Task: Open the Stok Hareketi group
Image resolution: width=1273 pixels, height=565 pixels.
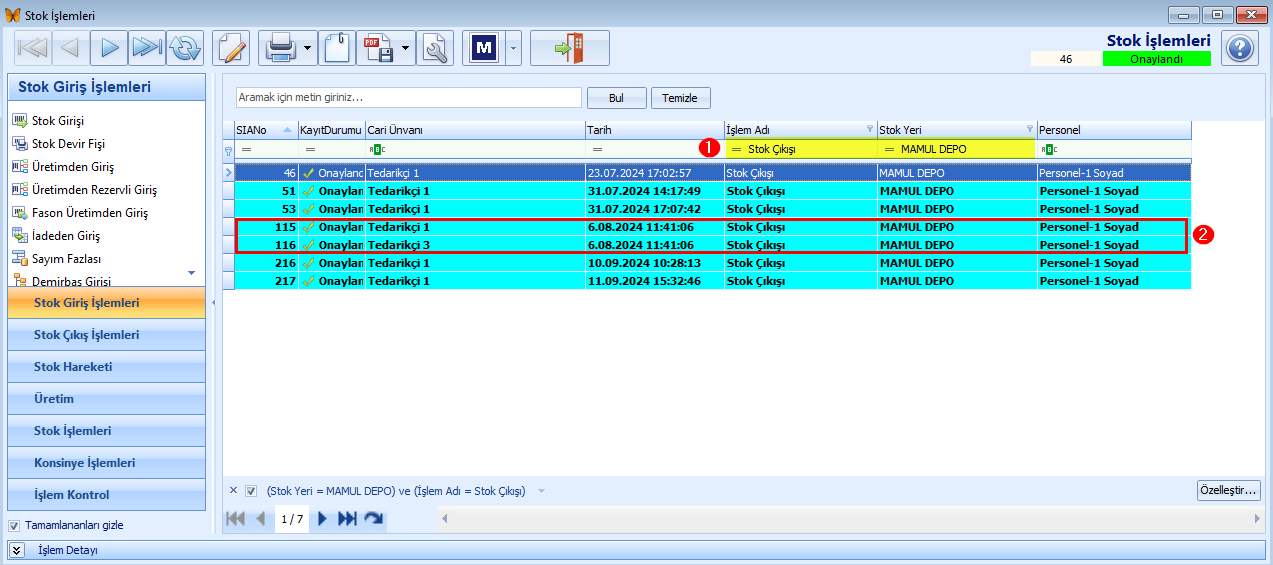Action: click(x=107, y=367)
